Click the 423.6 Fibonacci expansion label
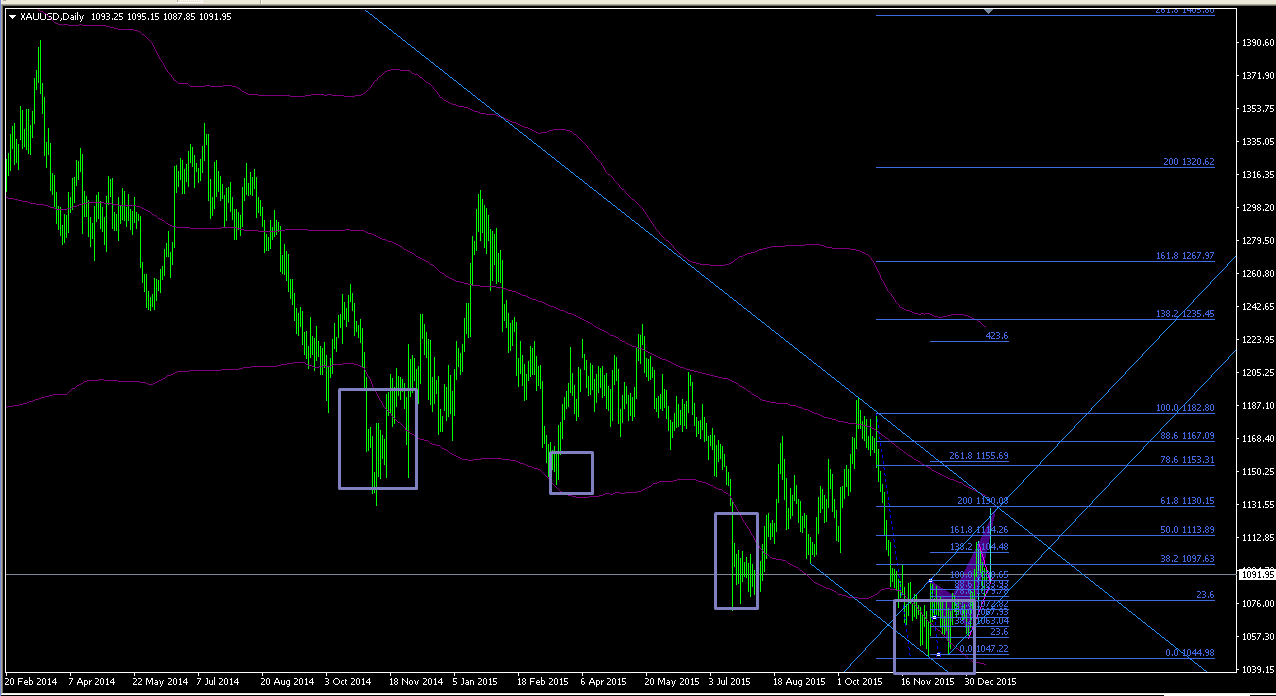Viewport: 1276px width, 696px height. 996,336
